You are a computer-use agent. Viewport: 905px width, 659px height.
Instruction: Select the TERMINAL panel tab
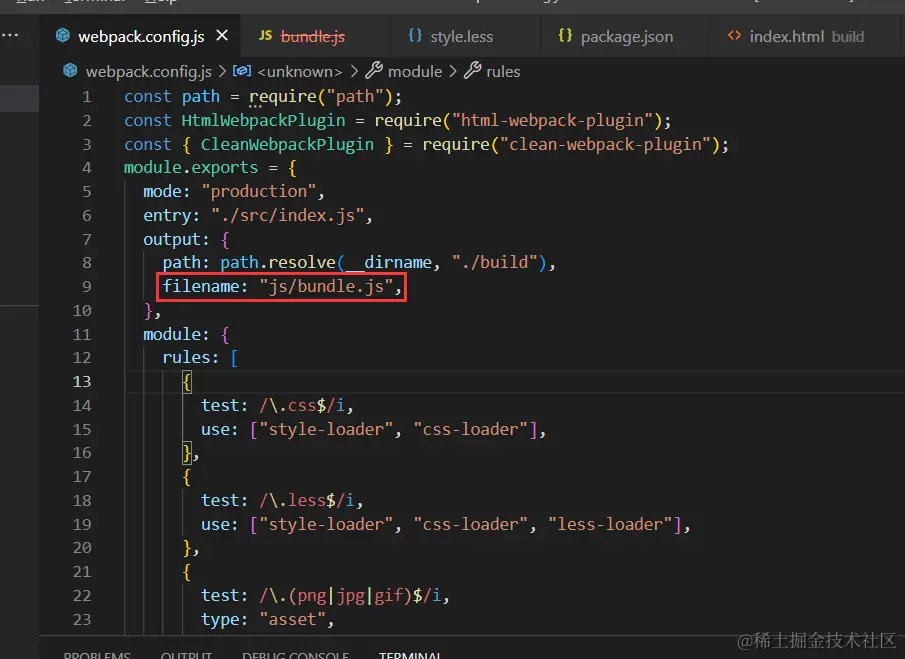tap(410, 654)
